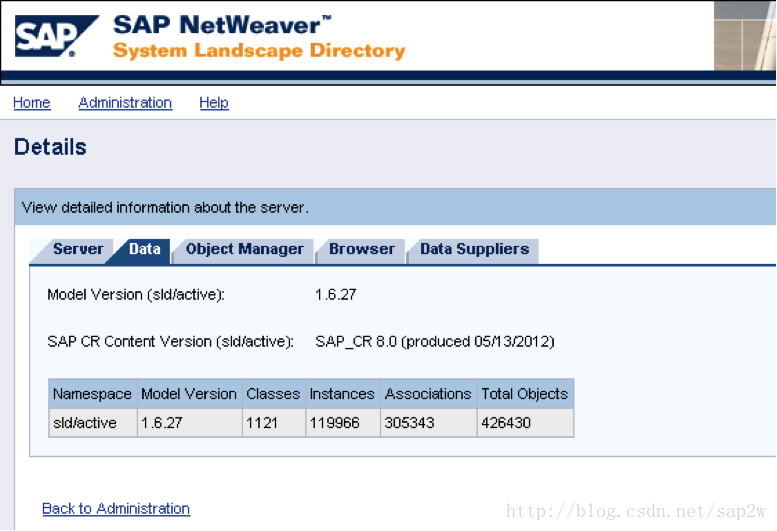
Task: Click the Namespace column header
Action: 93,394
